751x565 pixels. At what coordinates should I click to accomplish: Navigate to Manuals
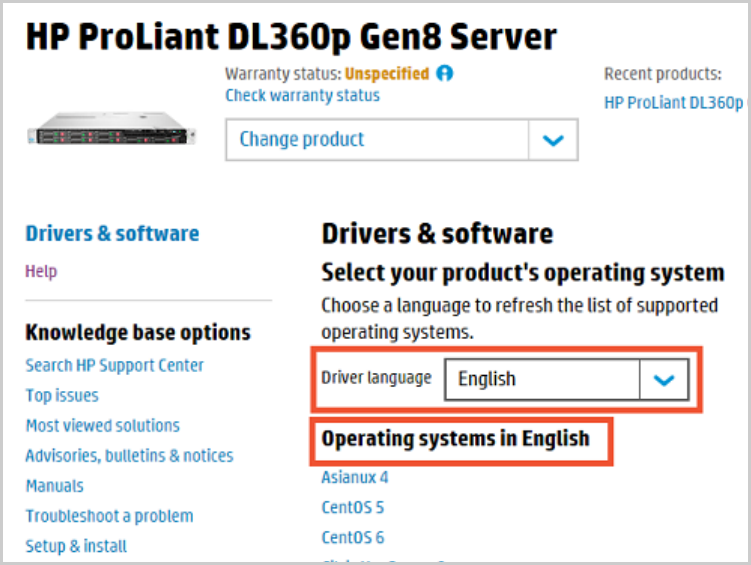click(x=54, y=486)
